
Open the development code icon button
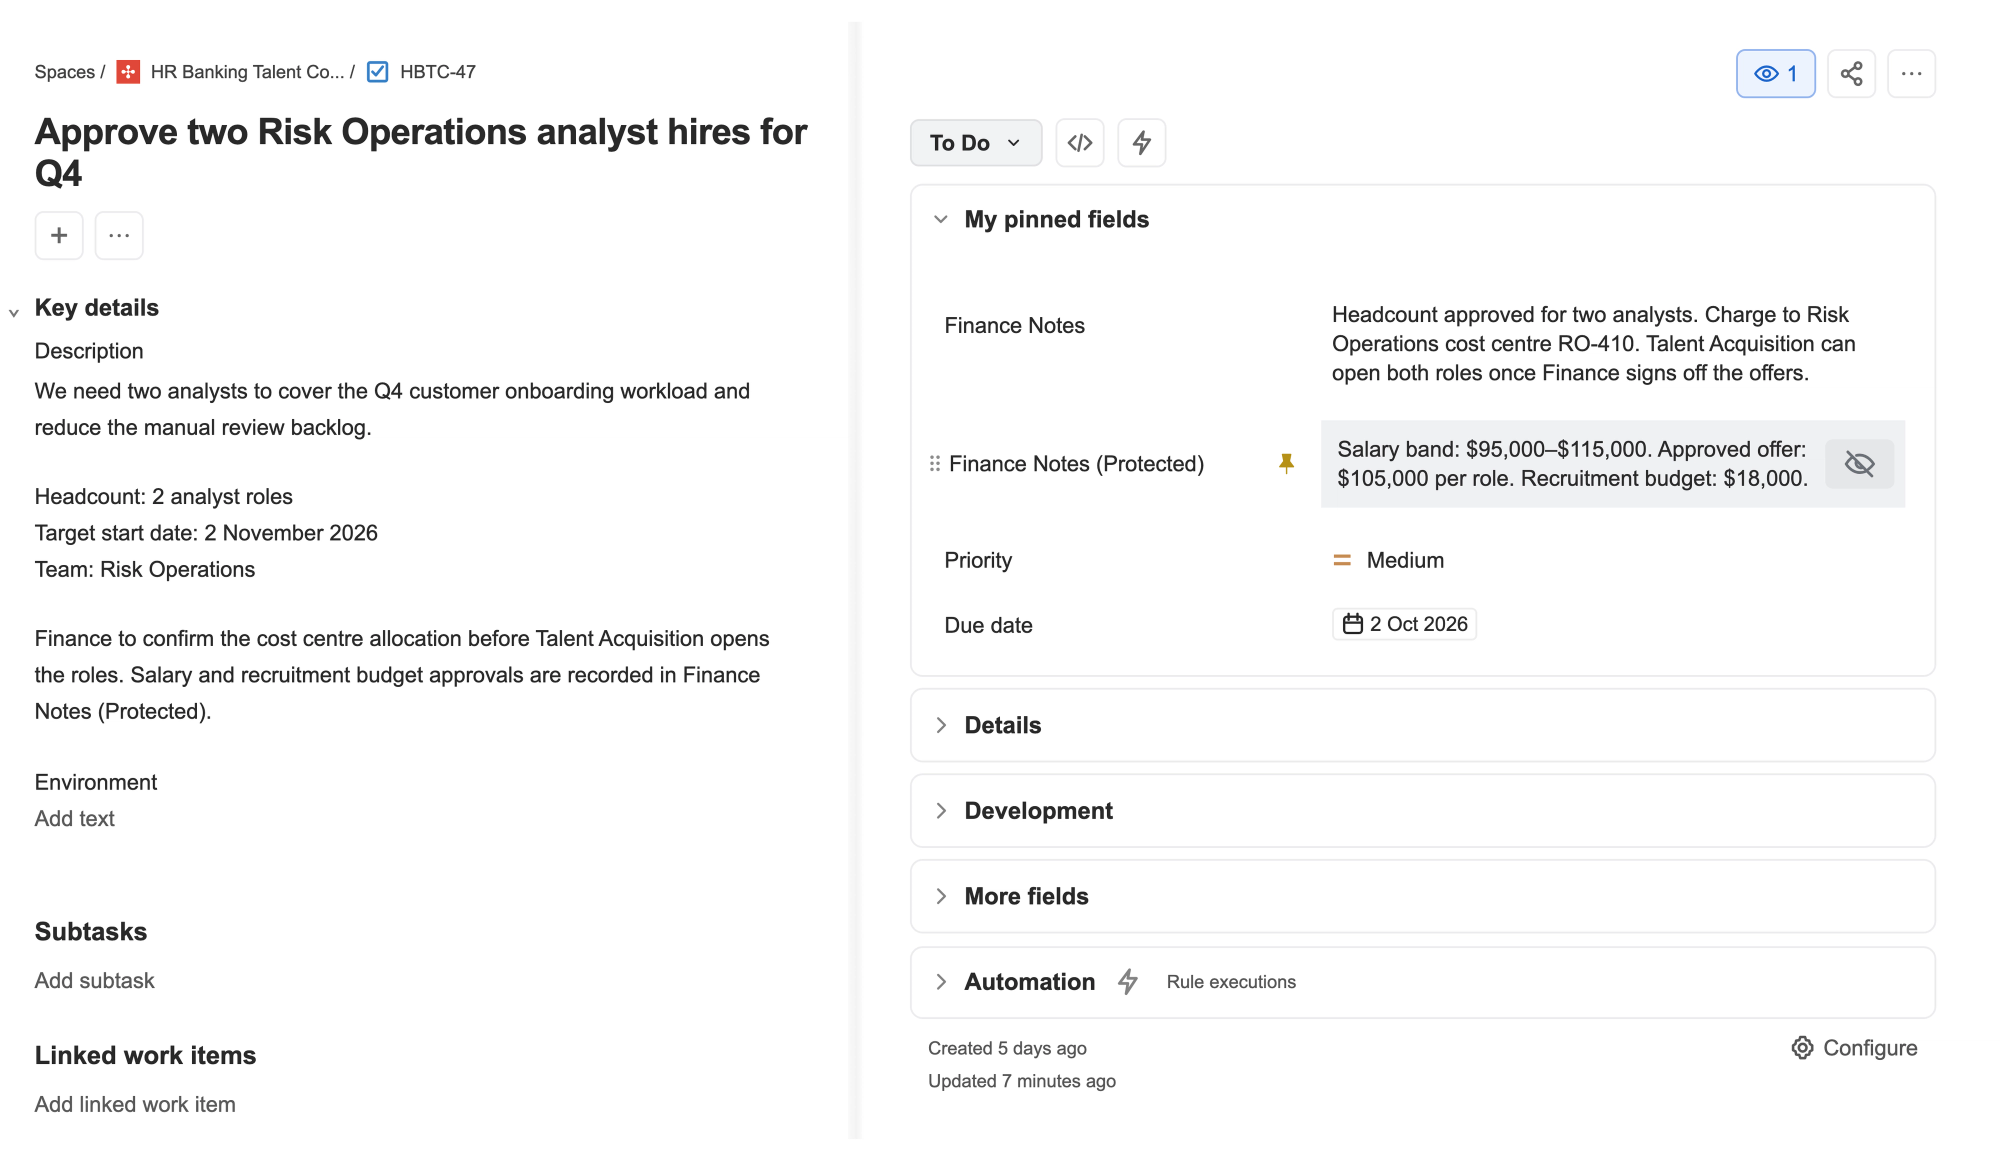pos(1080,143)
